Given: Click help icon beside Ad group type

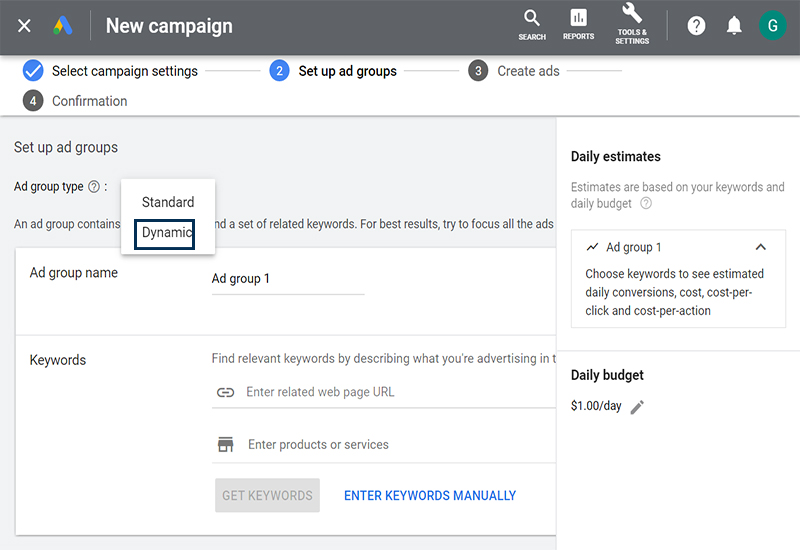Looking at the screenshot, I should tap(94, 187).
